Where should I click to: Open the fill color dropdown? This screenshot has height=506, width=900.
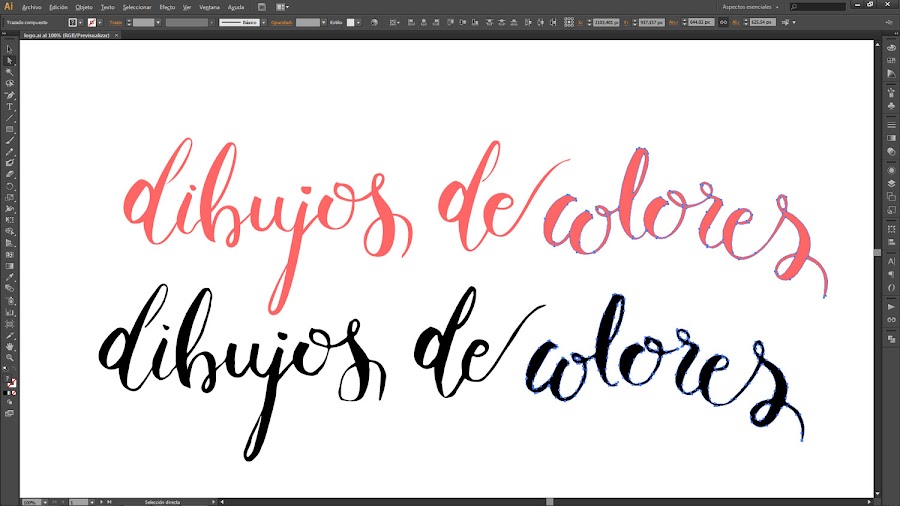point(80,22)
